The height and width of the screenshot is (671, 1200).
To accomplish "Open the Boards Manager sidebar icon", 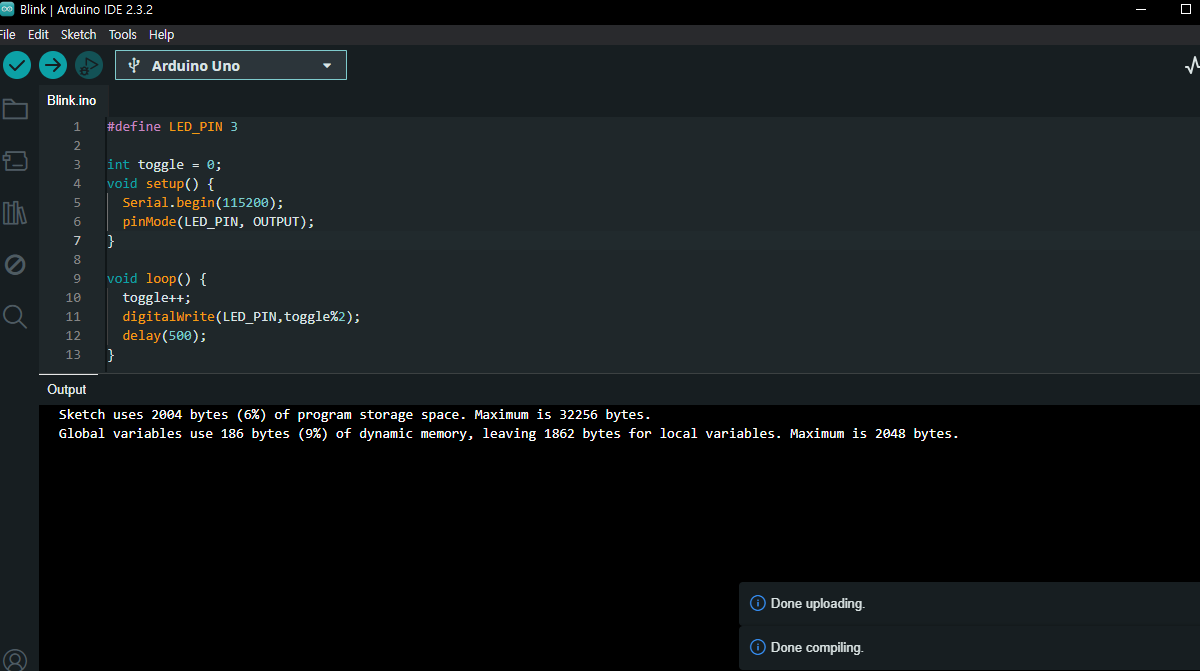I will pyautogui.click(x=15, y=161).
